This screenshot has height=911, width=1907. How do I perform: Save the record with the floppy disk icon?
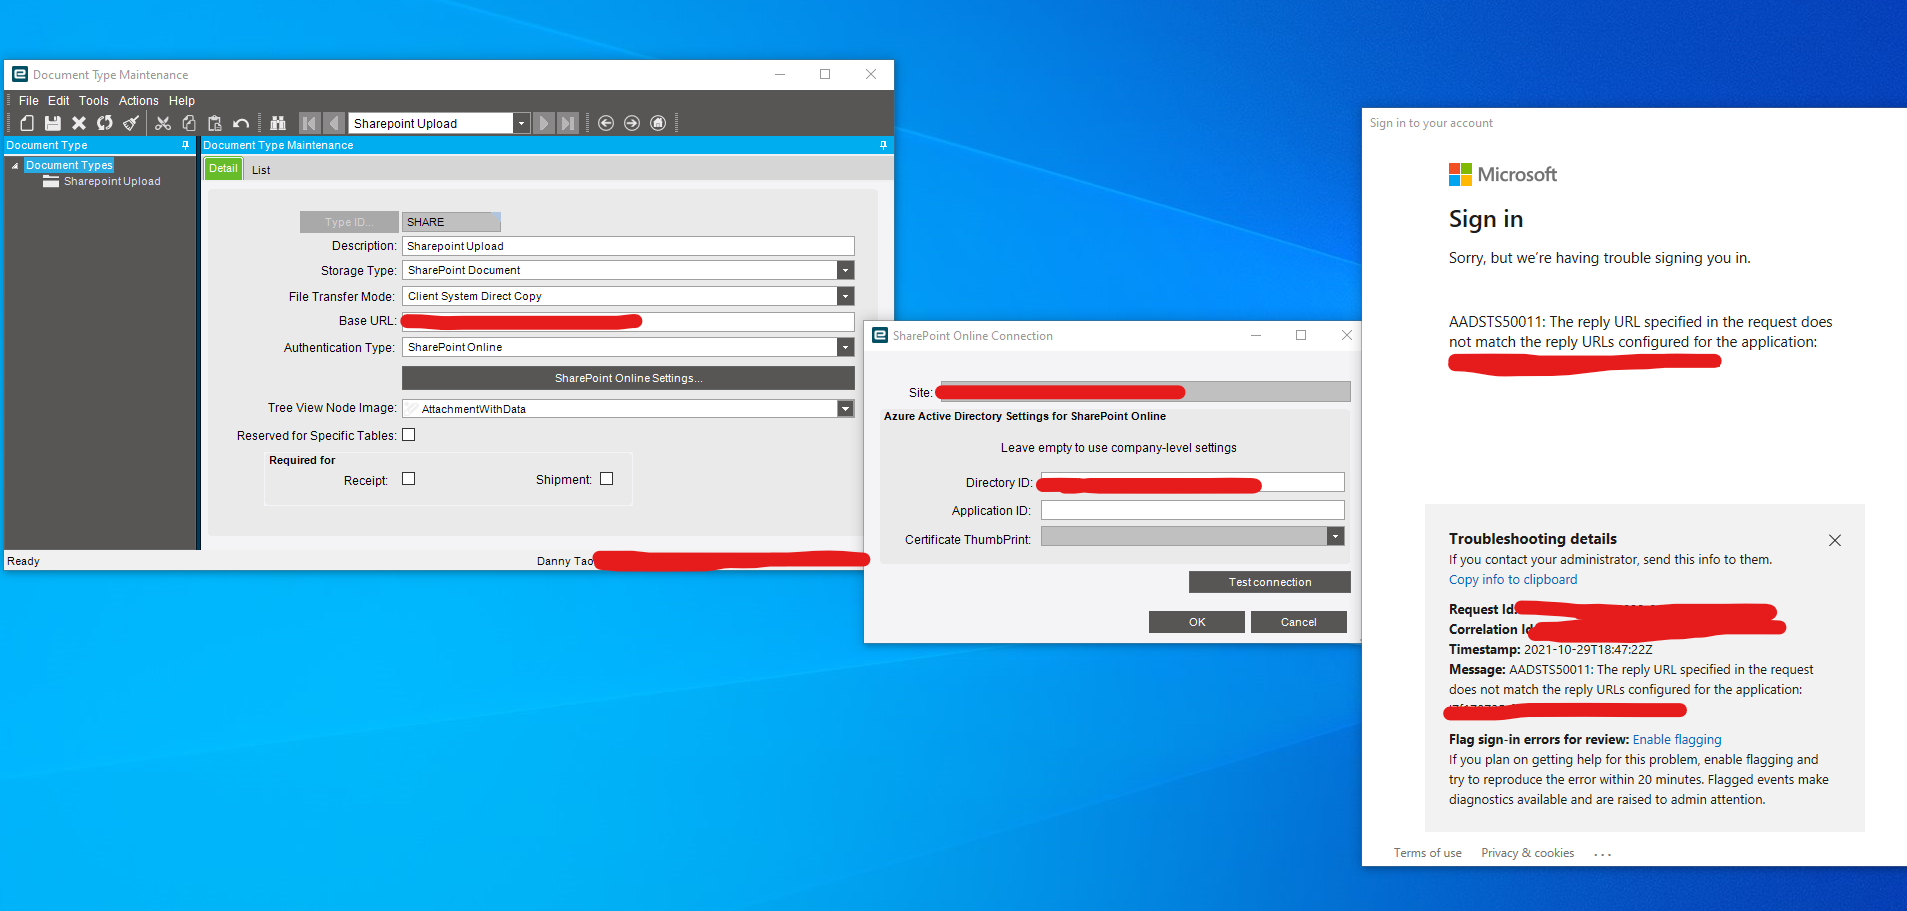pyautogui.click(x=53, y=123)
